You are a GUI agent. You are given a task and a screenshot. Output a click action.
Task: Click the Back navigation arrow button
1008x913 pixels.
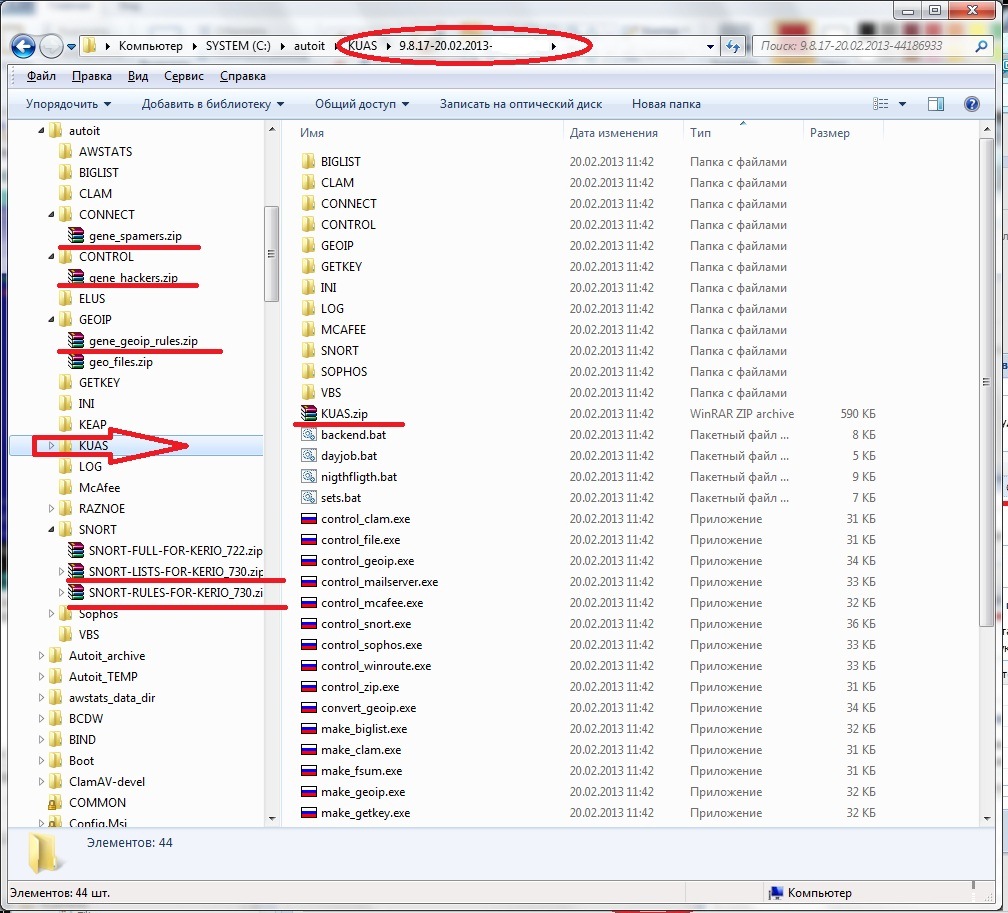24,46
